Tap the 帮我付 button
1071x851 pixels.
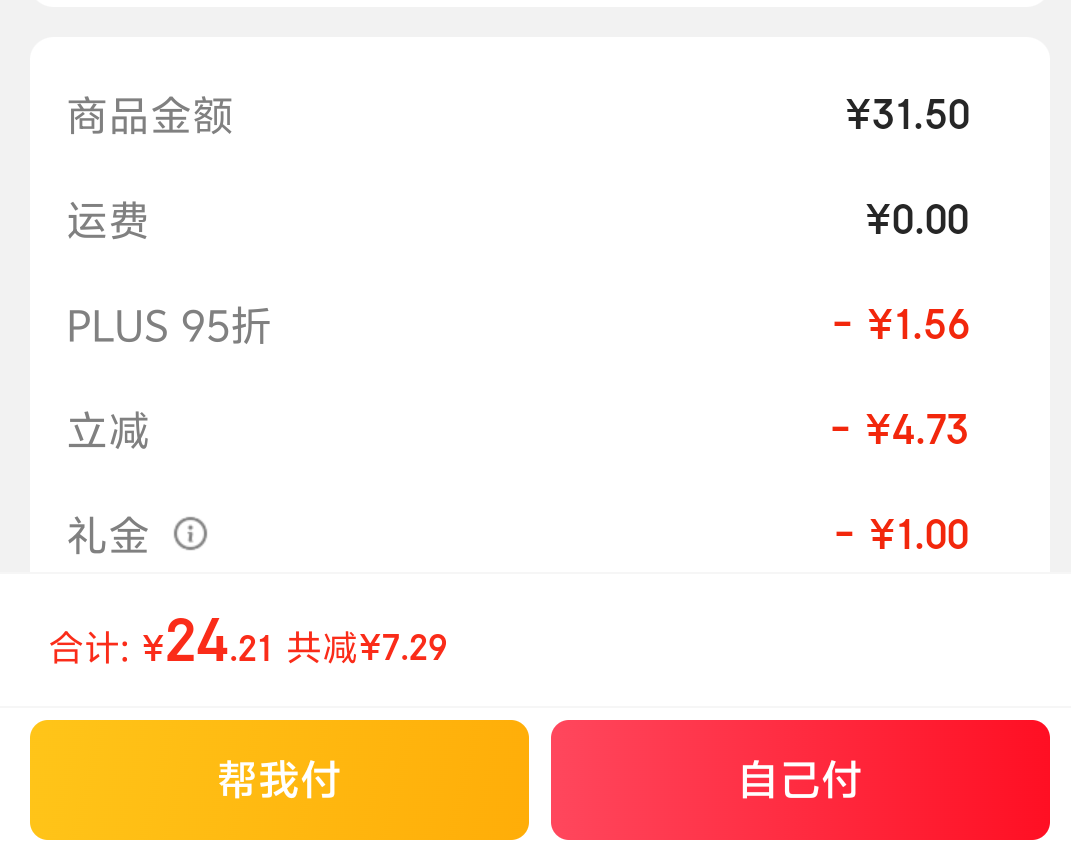point(279,779)
